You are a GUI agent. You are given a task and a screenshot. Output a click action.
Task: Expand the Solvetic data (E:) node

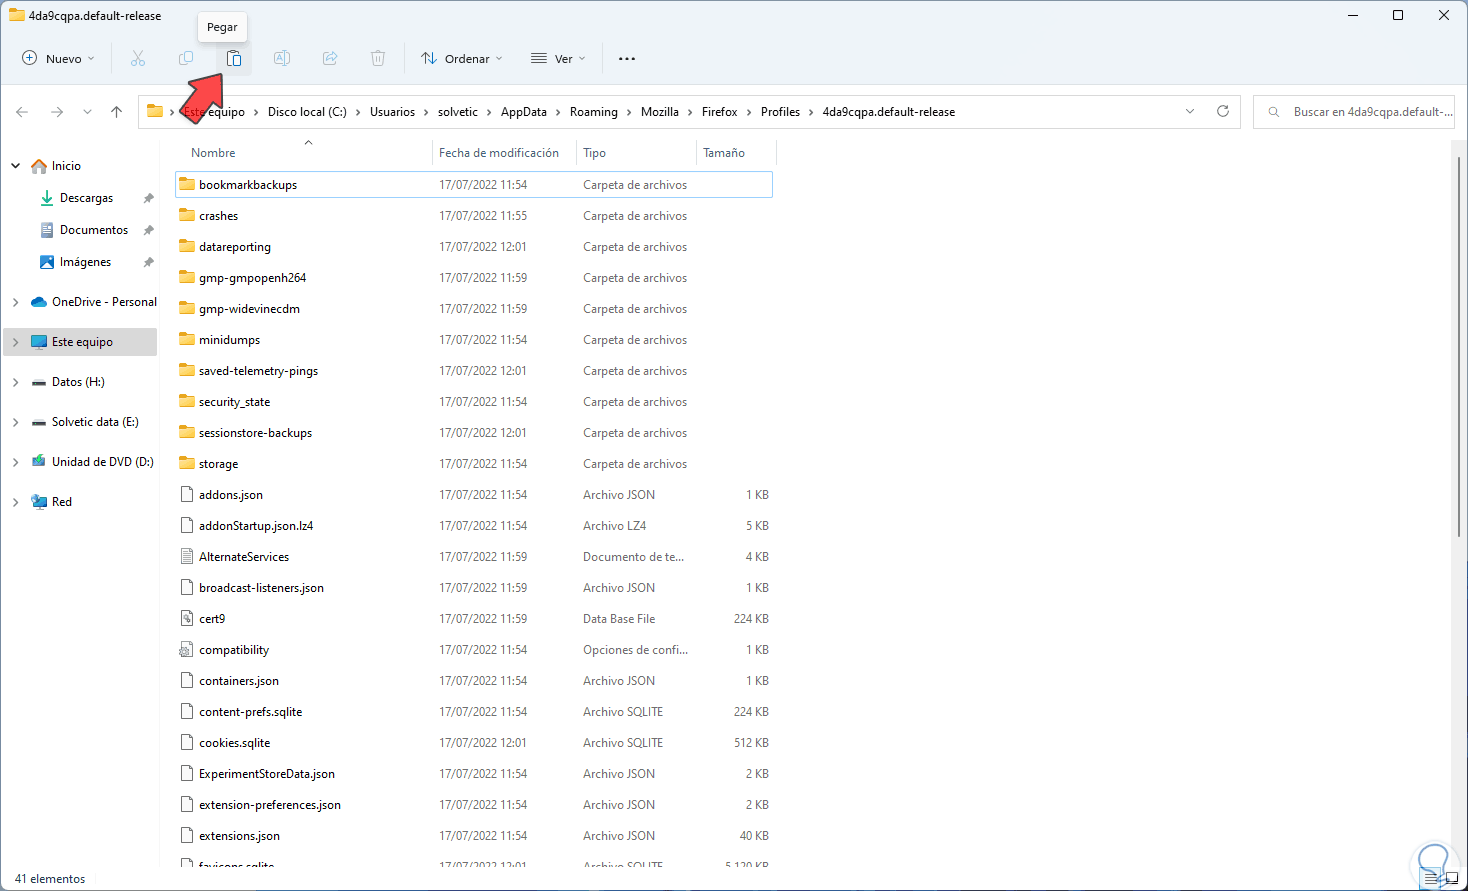(15, 422)
